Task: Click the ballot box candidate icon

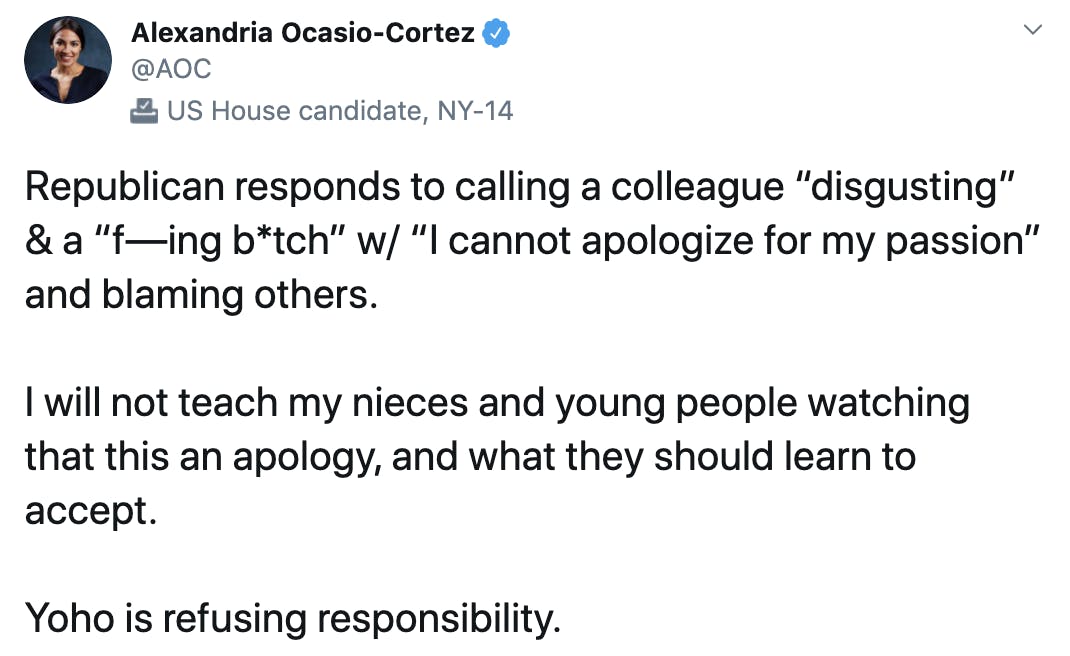Action: click(x=143, y=111)
